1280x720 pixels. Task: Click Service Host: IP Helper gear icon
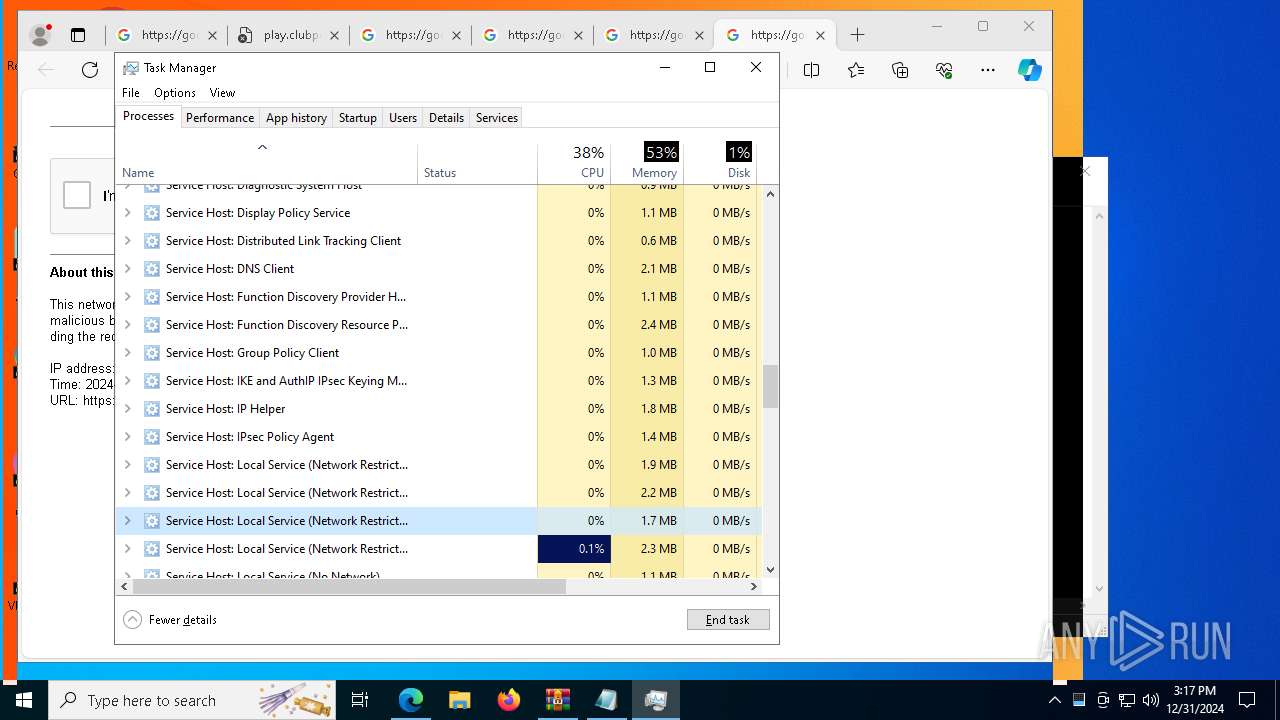pos(152,409)
